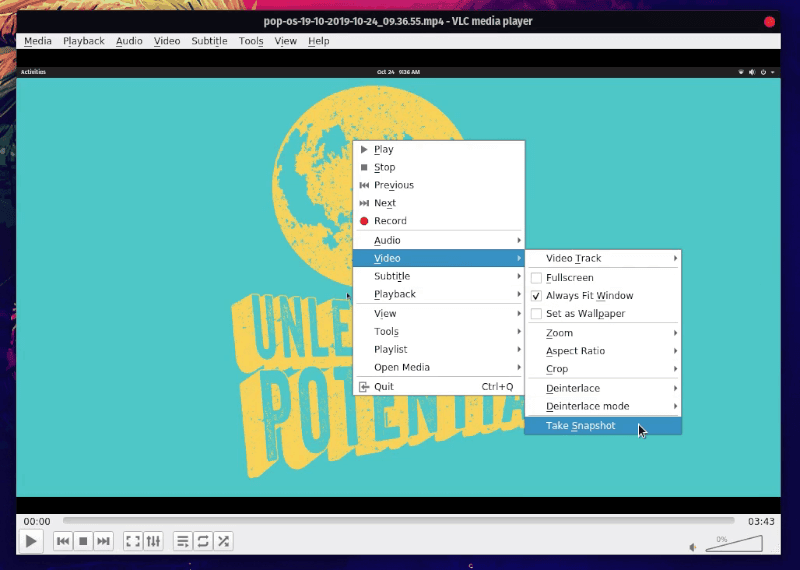This screenshot has height=570, width=800.
Task: Click the previous track button in toolbar
Action: [63, 541]
